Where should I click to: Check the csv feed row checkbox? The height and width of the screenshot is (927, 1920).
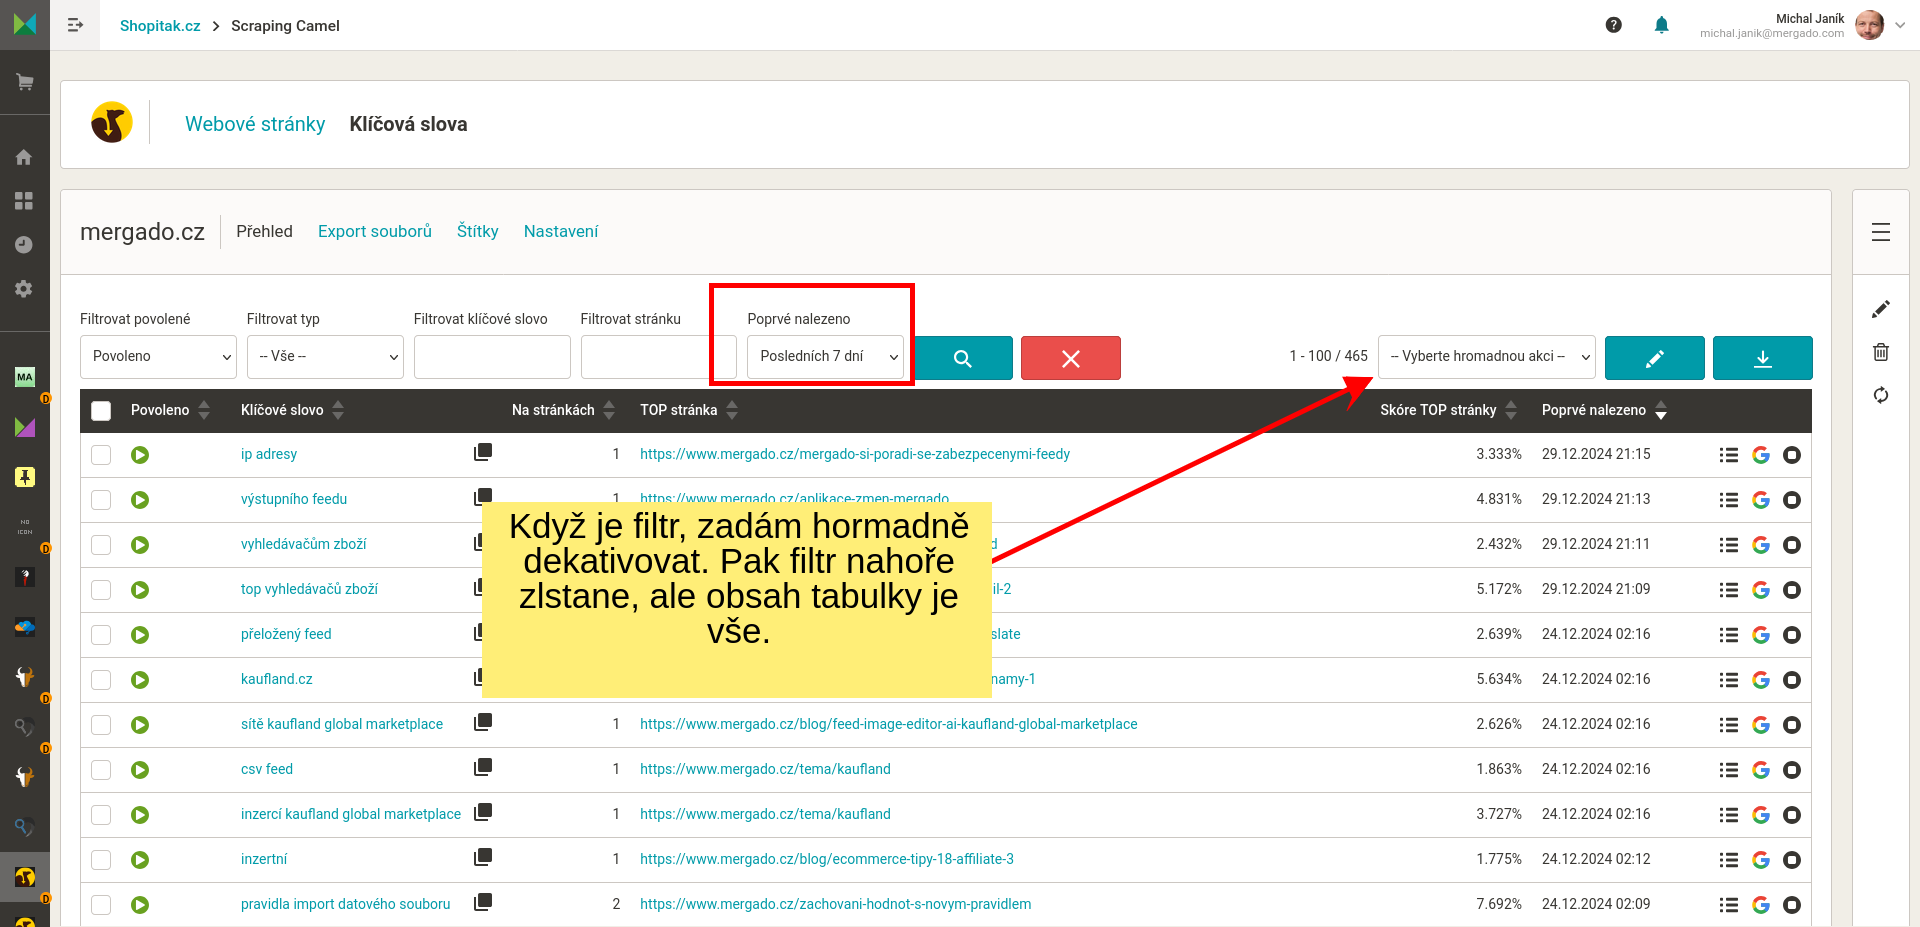point(101,770)
